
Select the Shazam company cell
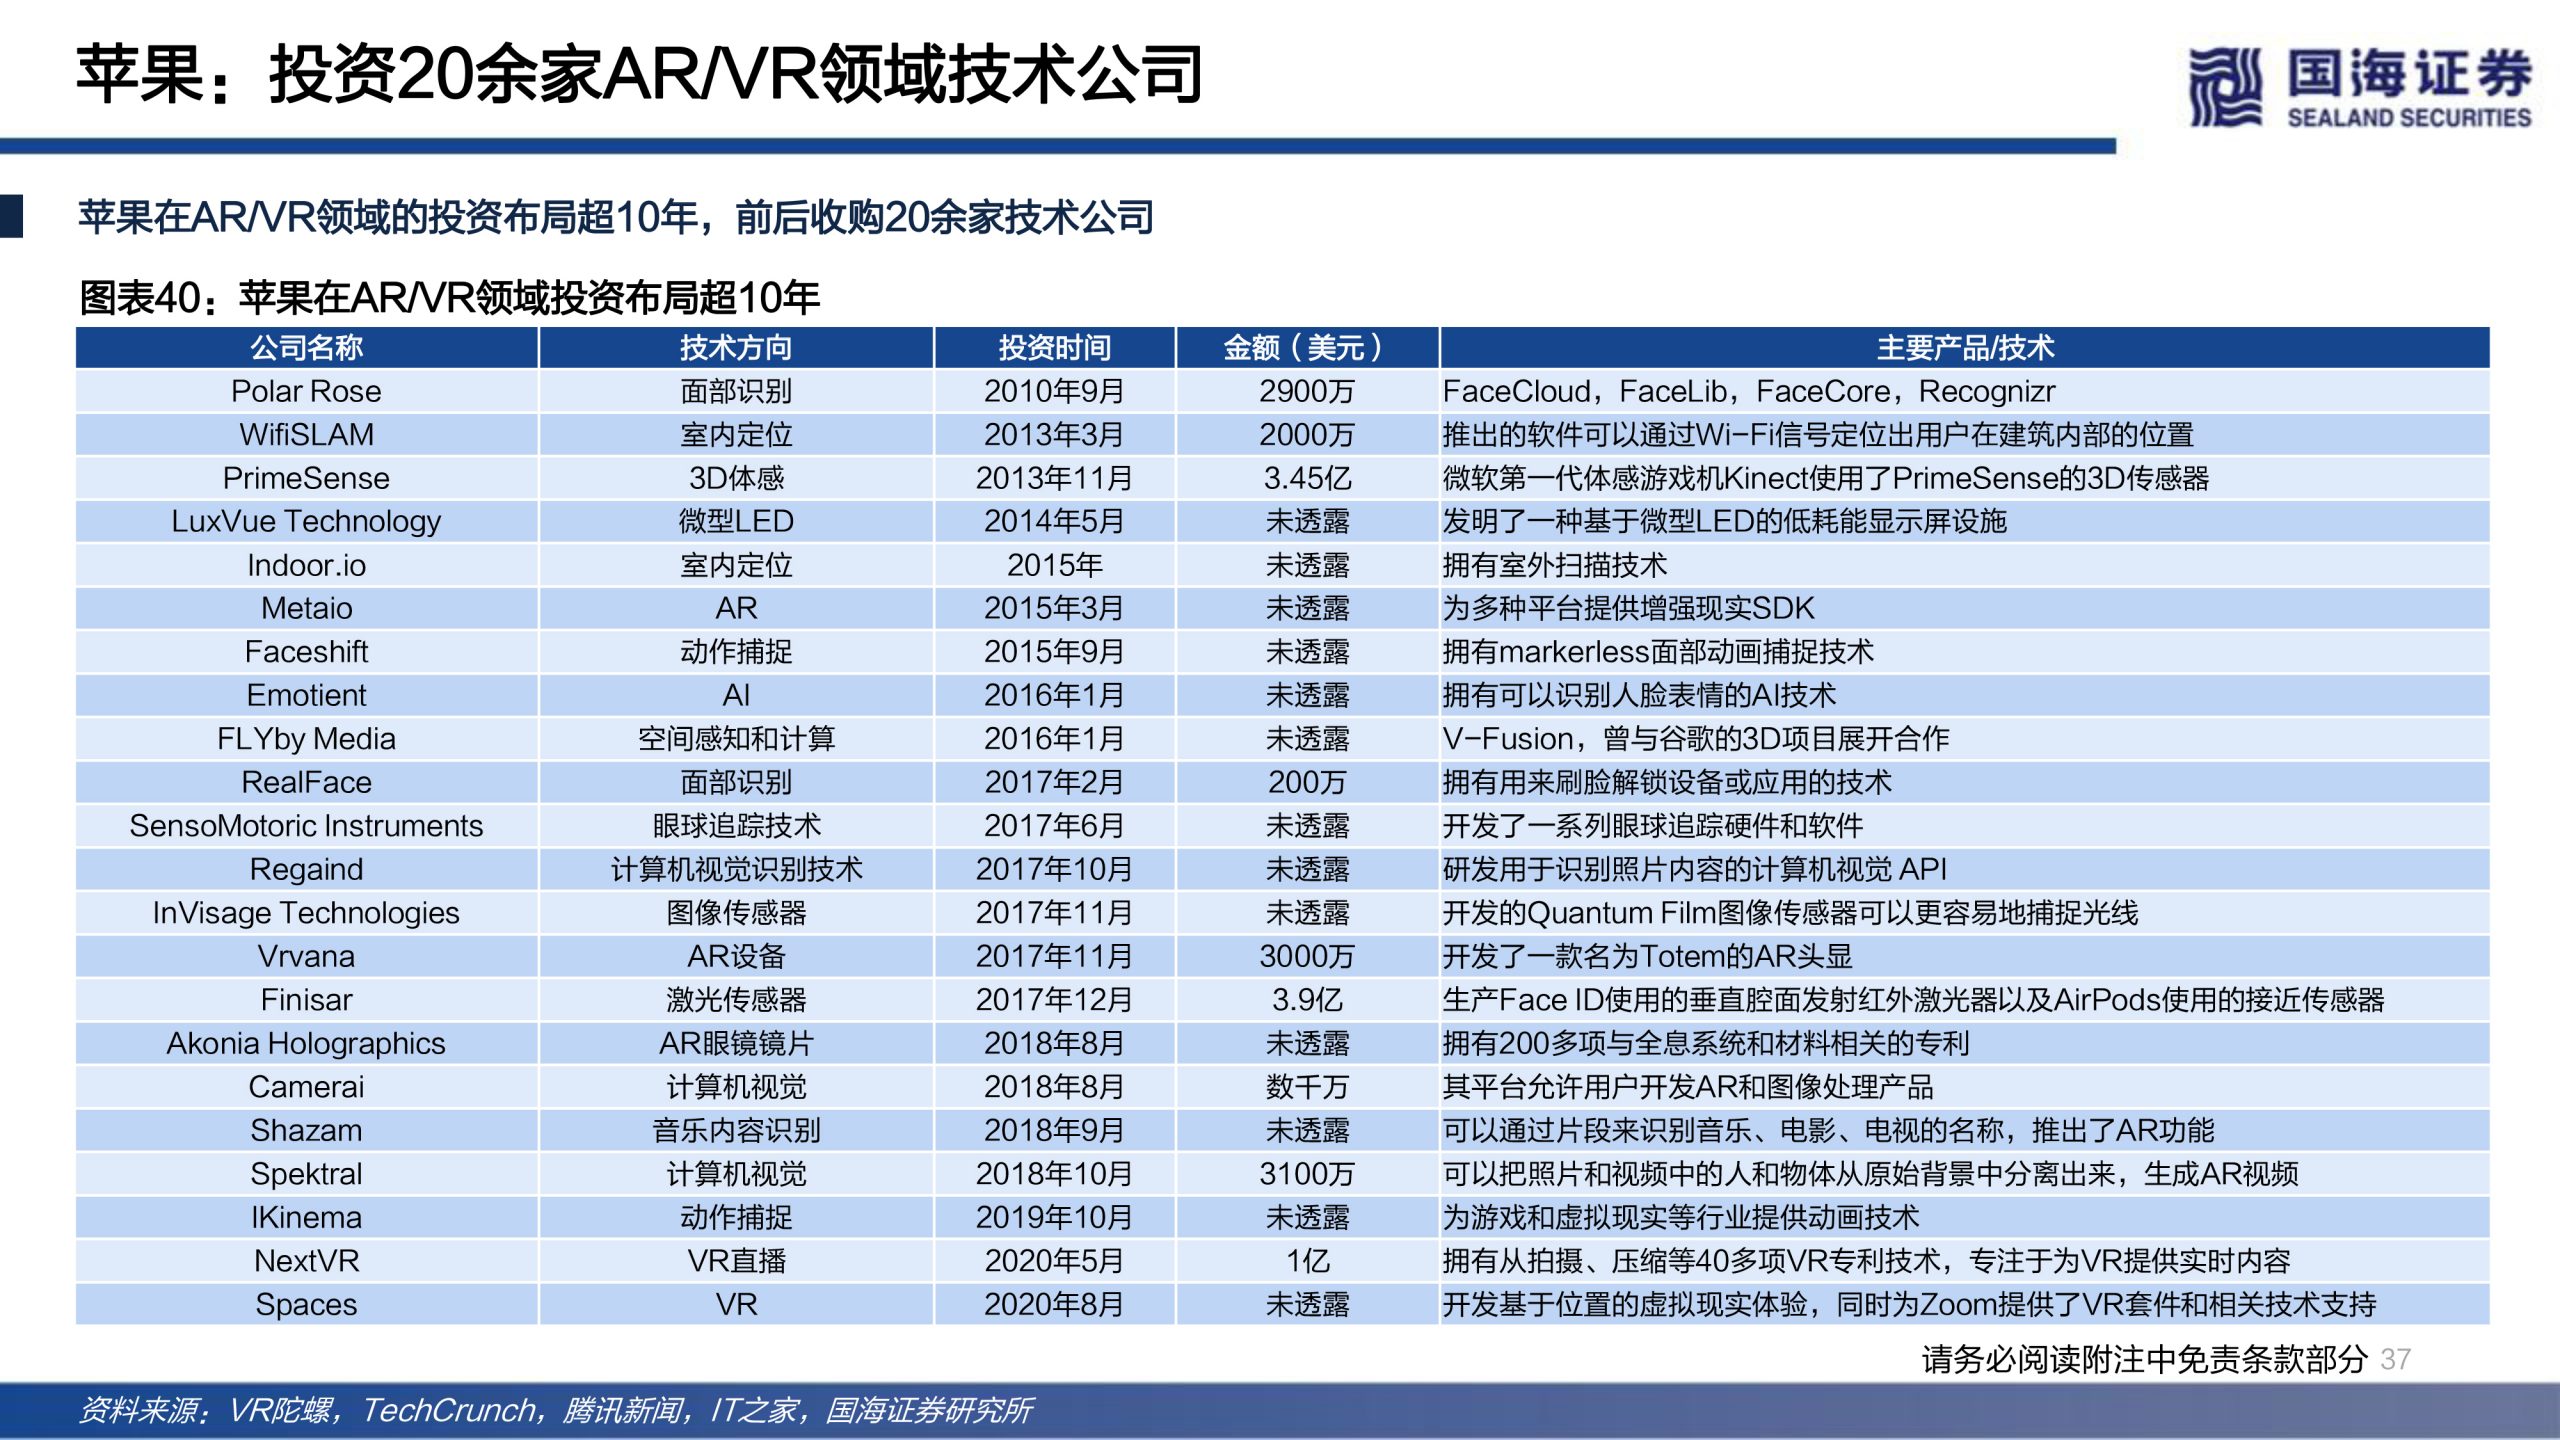coord(306,1130)
